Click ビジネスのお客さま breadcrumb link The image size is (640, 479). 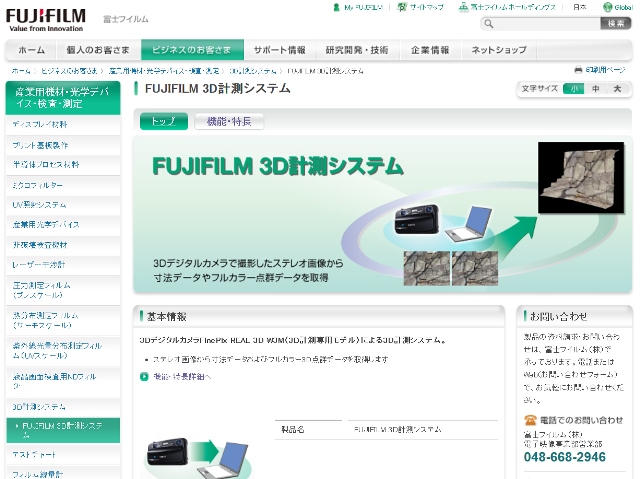coord(69,71)
